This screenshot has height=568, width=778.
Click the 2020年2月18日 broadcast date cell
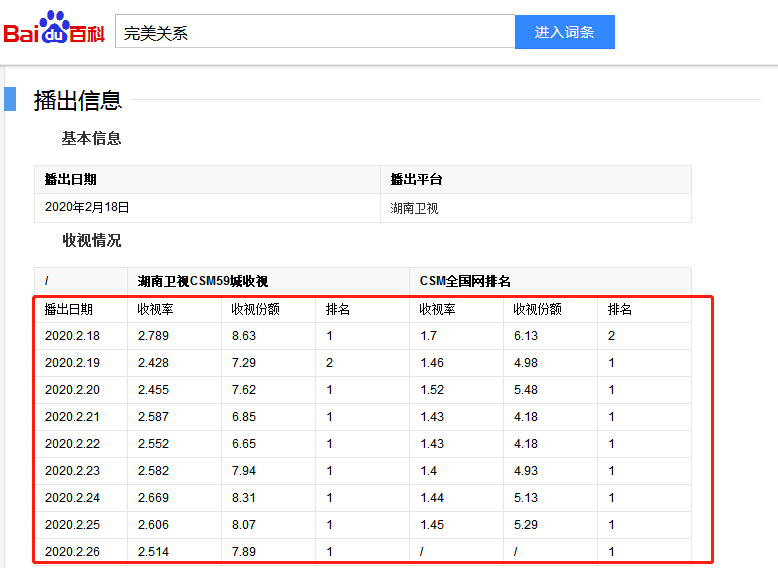coord(207,207)
